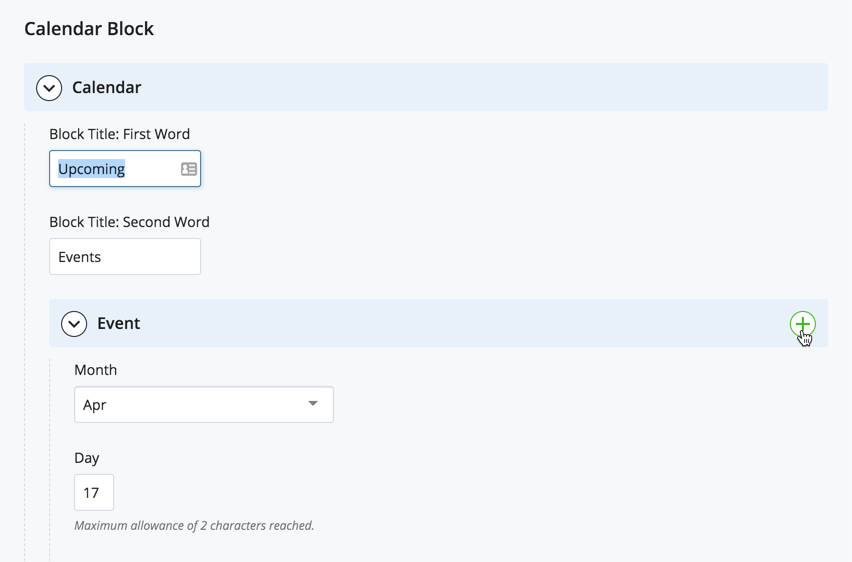852x562 pixels.
Task: Click the Month field label
Action: pyautogui.click(x=96, y=370)
